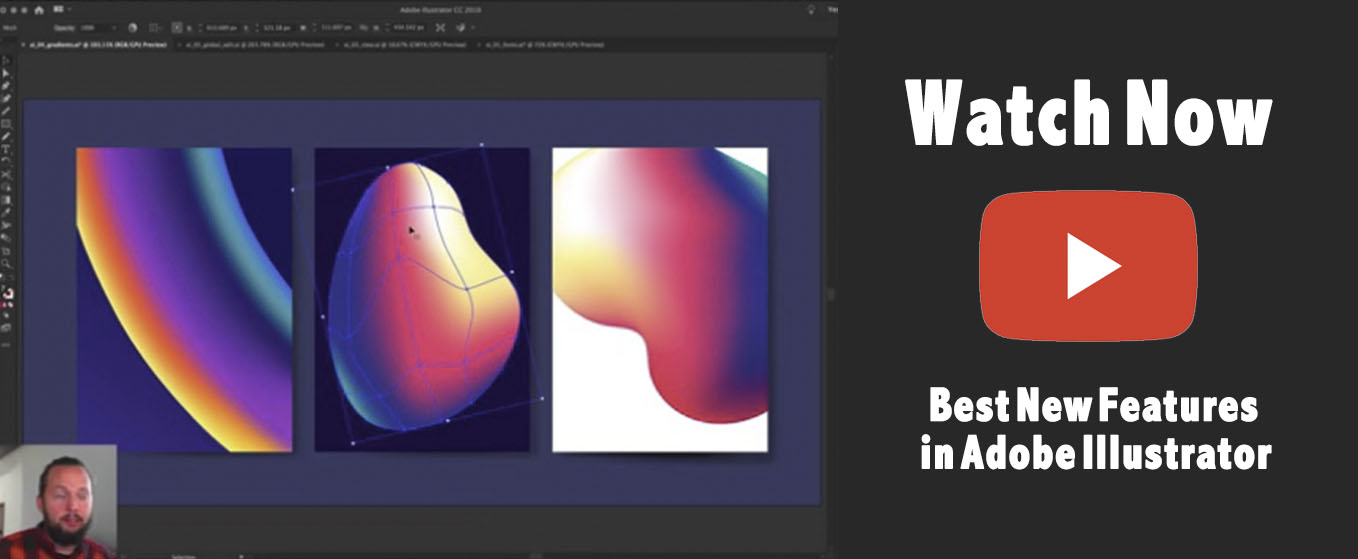Open the Recolor Artwork wheel icon
The width and height of the screenshot is (1358, 559).
[x=132, y=27]
